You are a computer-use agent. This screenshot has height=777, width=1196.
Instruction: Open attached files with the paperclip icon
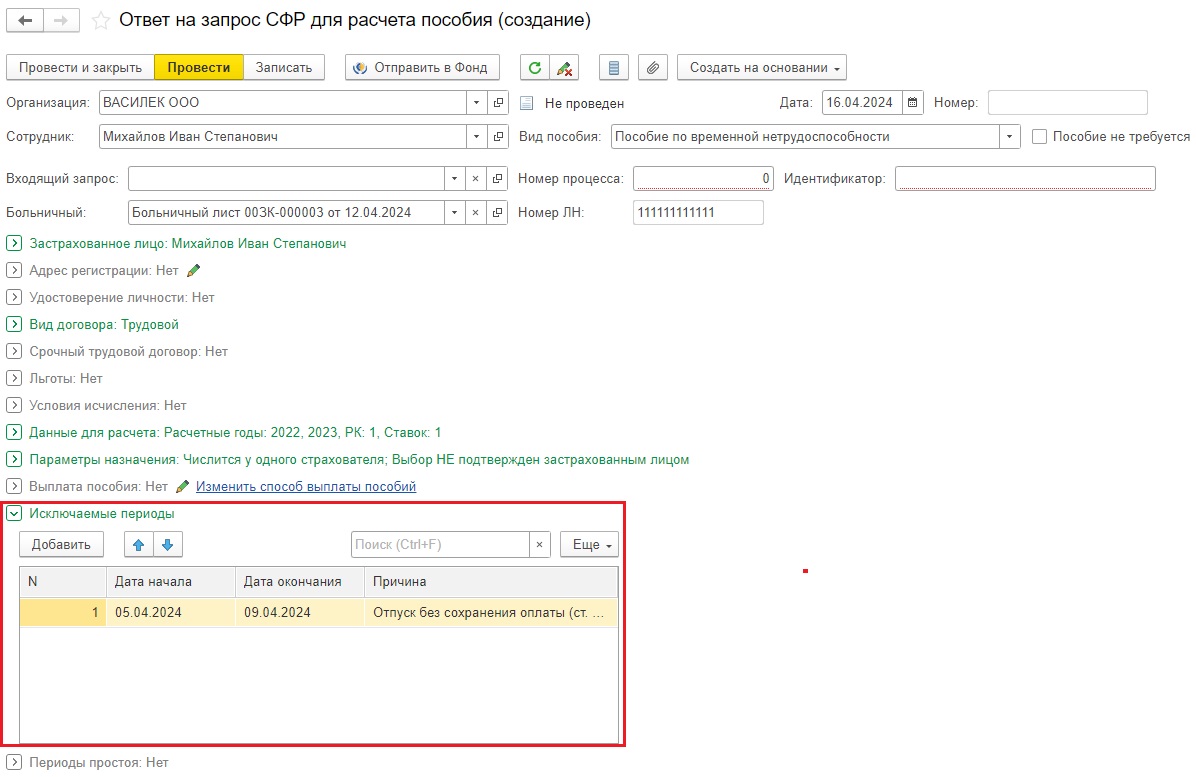click(653, 68)
